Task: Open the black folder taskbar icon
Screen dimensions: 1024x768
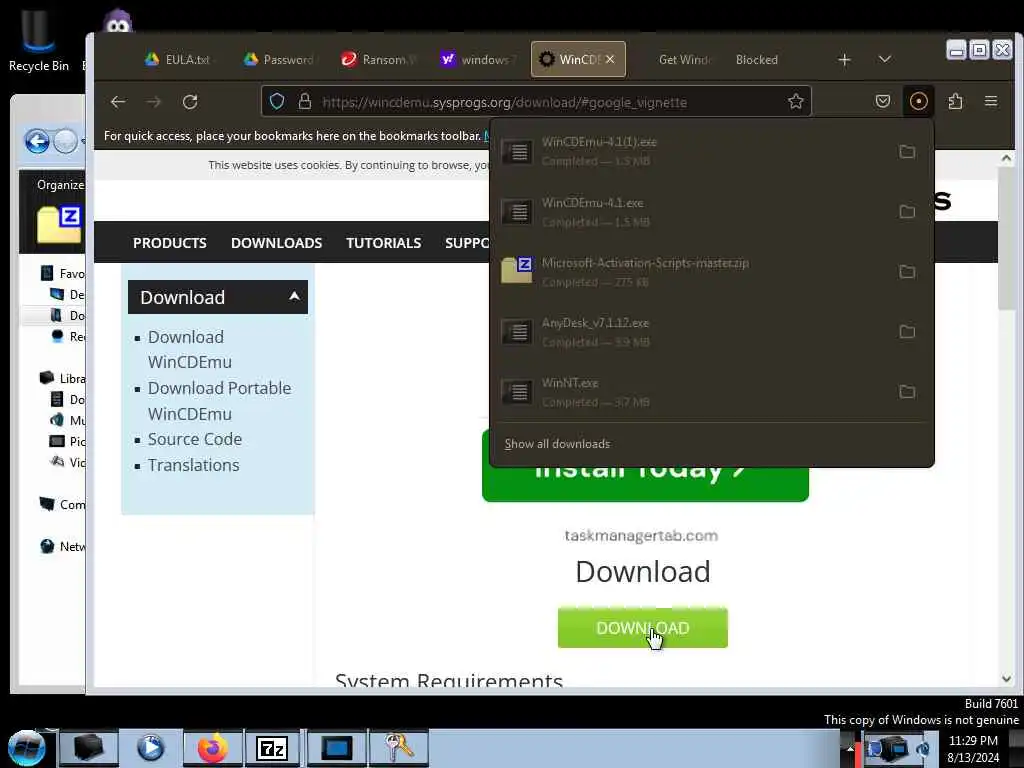Action: [89, 748]
